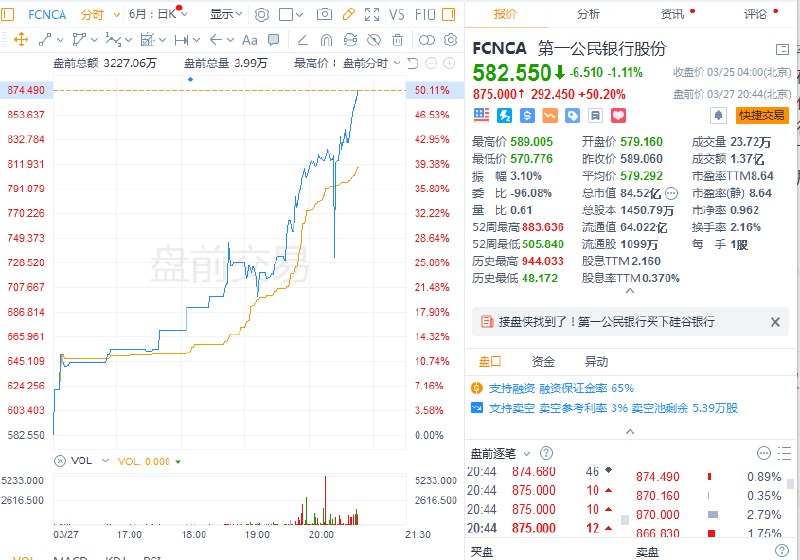Switch to the 资讯 tab
The width and height of the screenshot is (800, 560).
(672, 14)
